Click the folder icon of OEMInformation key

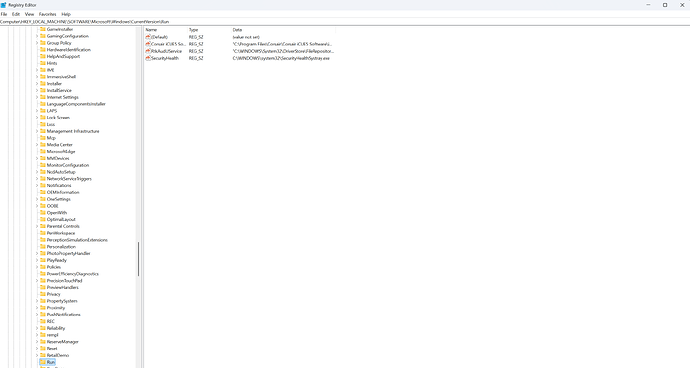pyautogui.click(x=43, y=192)
